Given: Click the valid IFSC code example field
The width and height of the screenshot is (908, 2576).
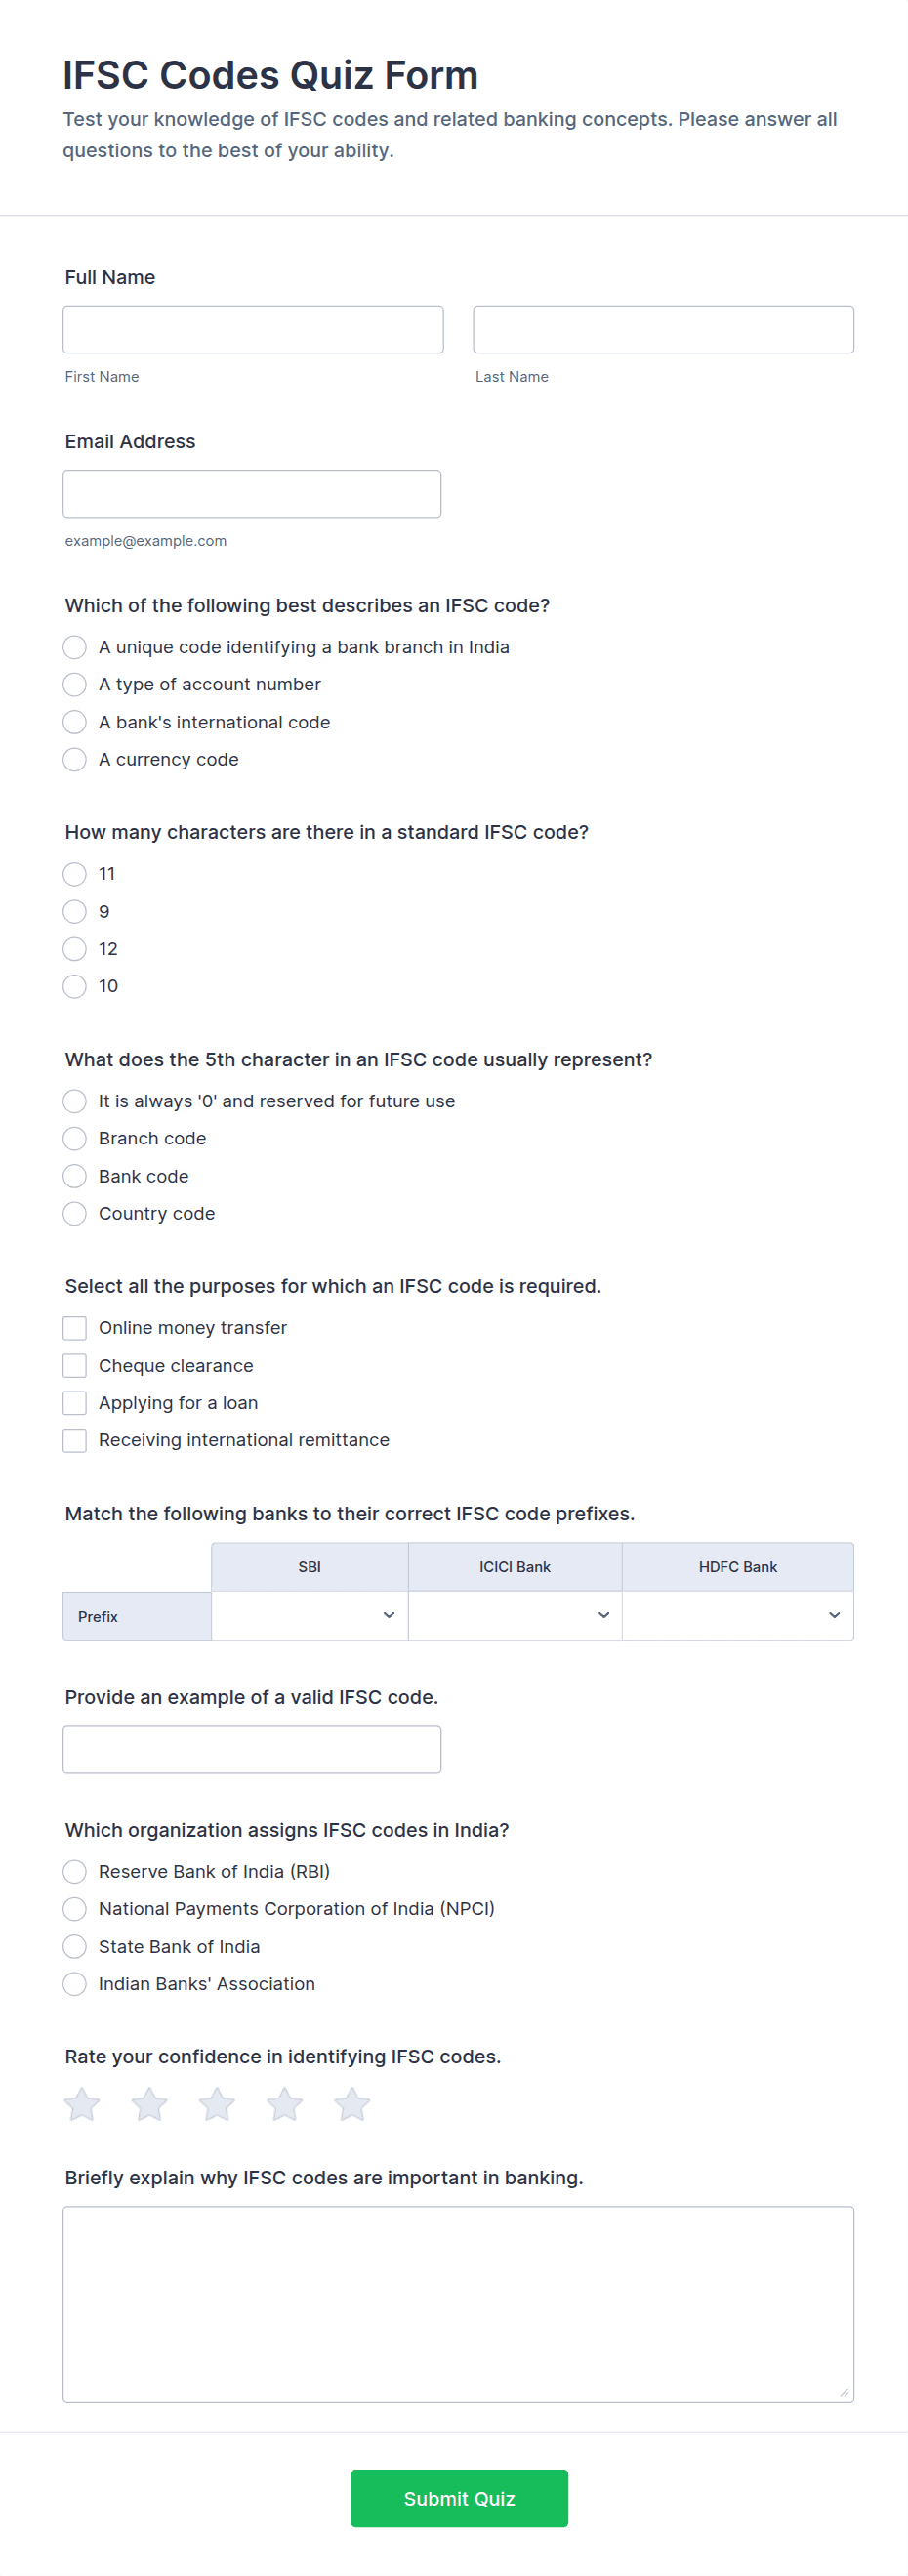Looking at the screenshot, I should coord(252,1750).
